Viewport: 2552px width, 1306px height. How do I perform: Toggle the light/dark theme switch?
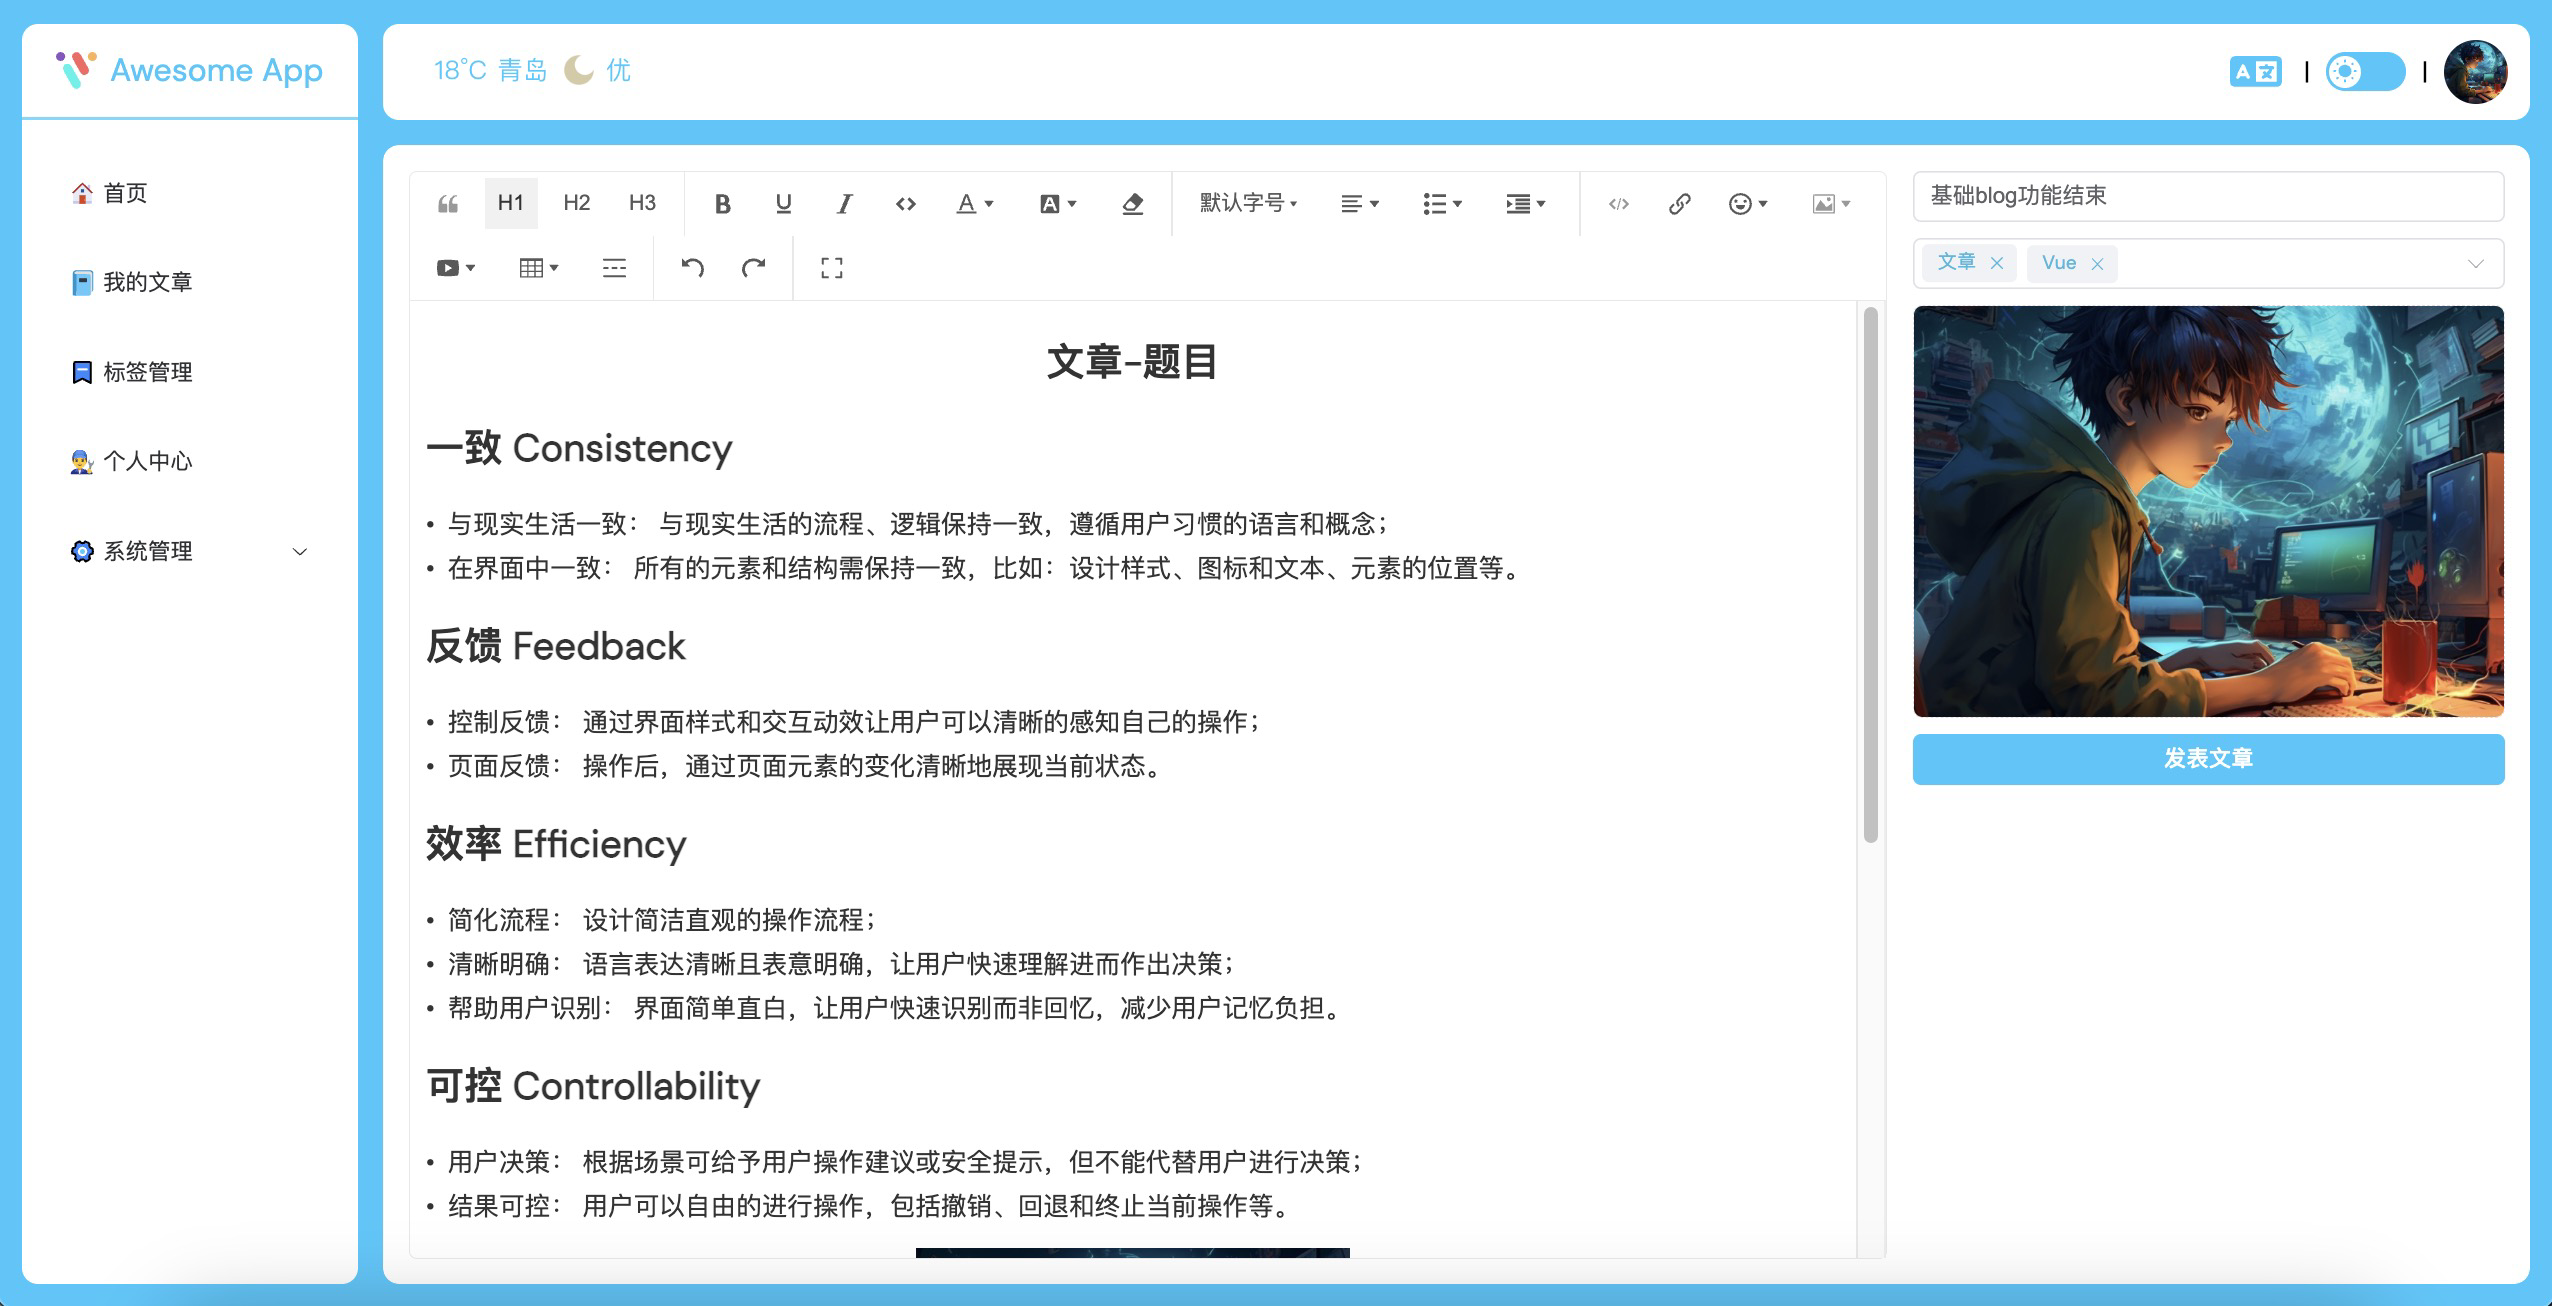(2364, 72)
